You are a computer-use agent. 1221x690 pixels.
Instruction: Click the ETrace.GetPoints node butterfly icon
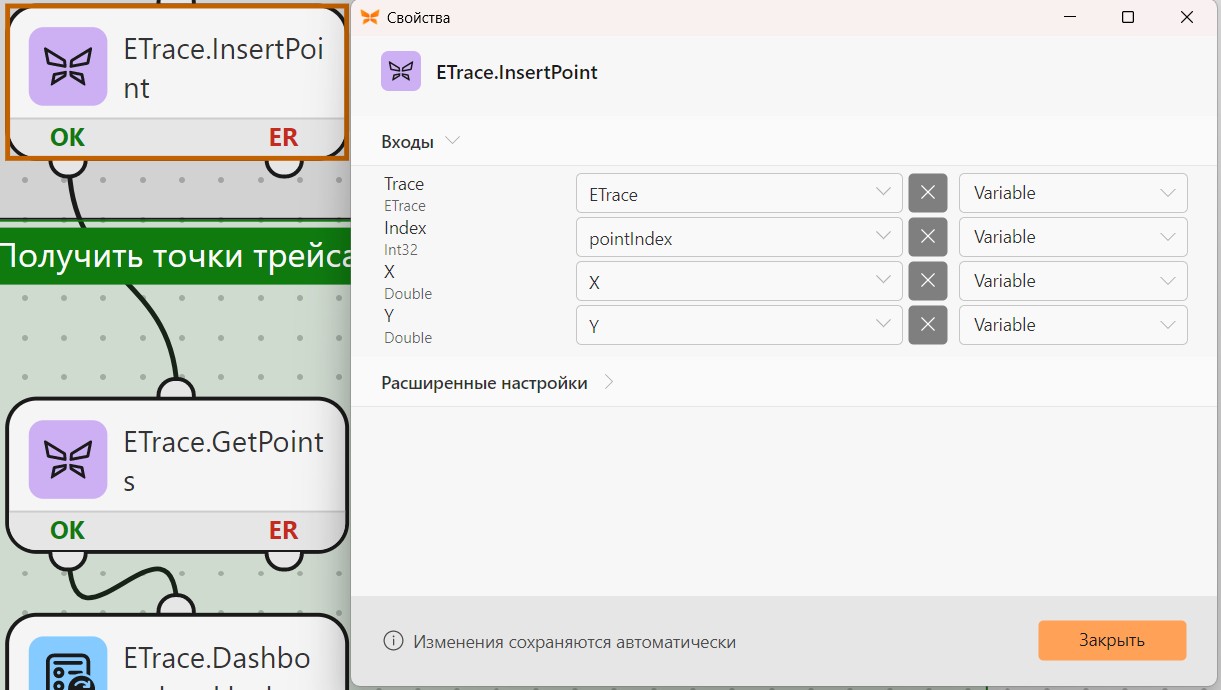coord(68,459)
